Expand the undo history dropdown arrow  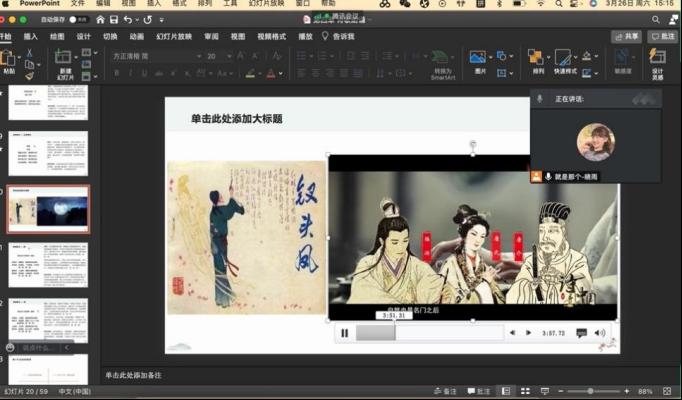pyautogui.click(x=137, y=20)
